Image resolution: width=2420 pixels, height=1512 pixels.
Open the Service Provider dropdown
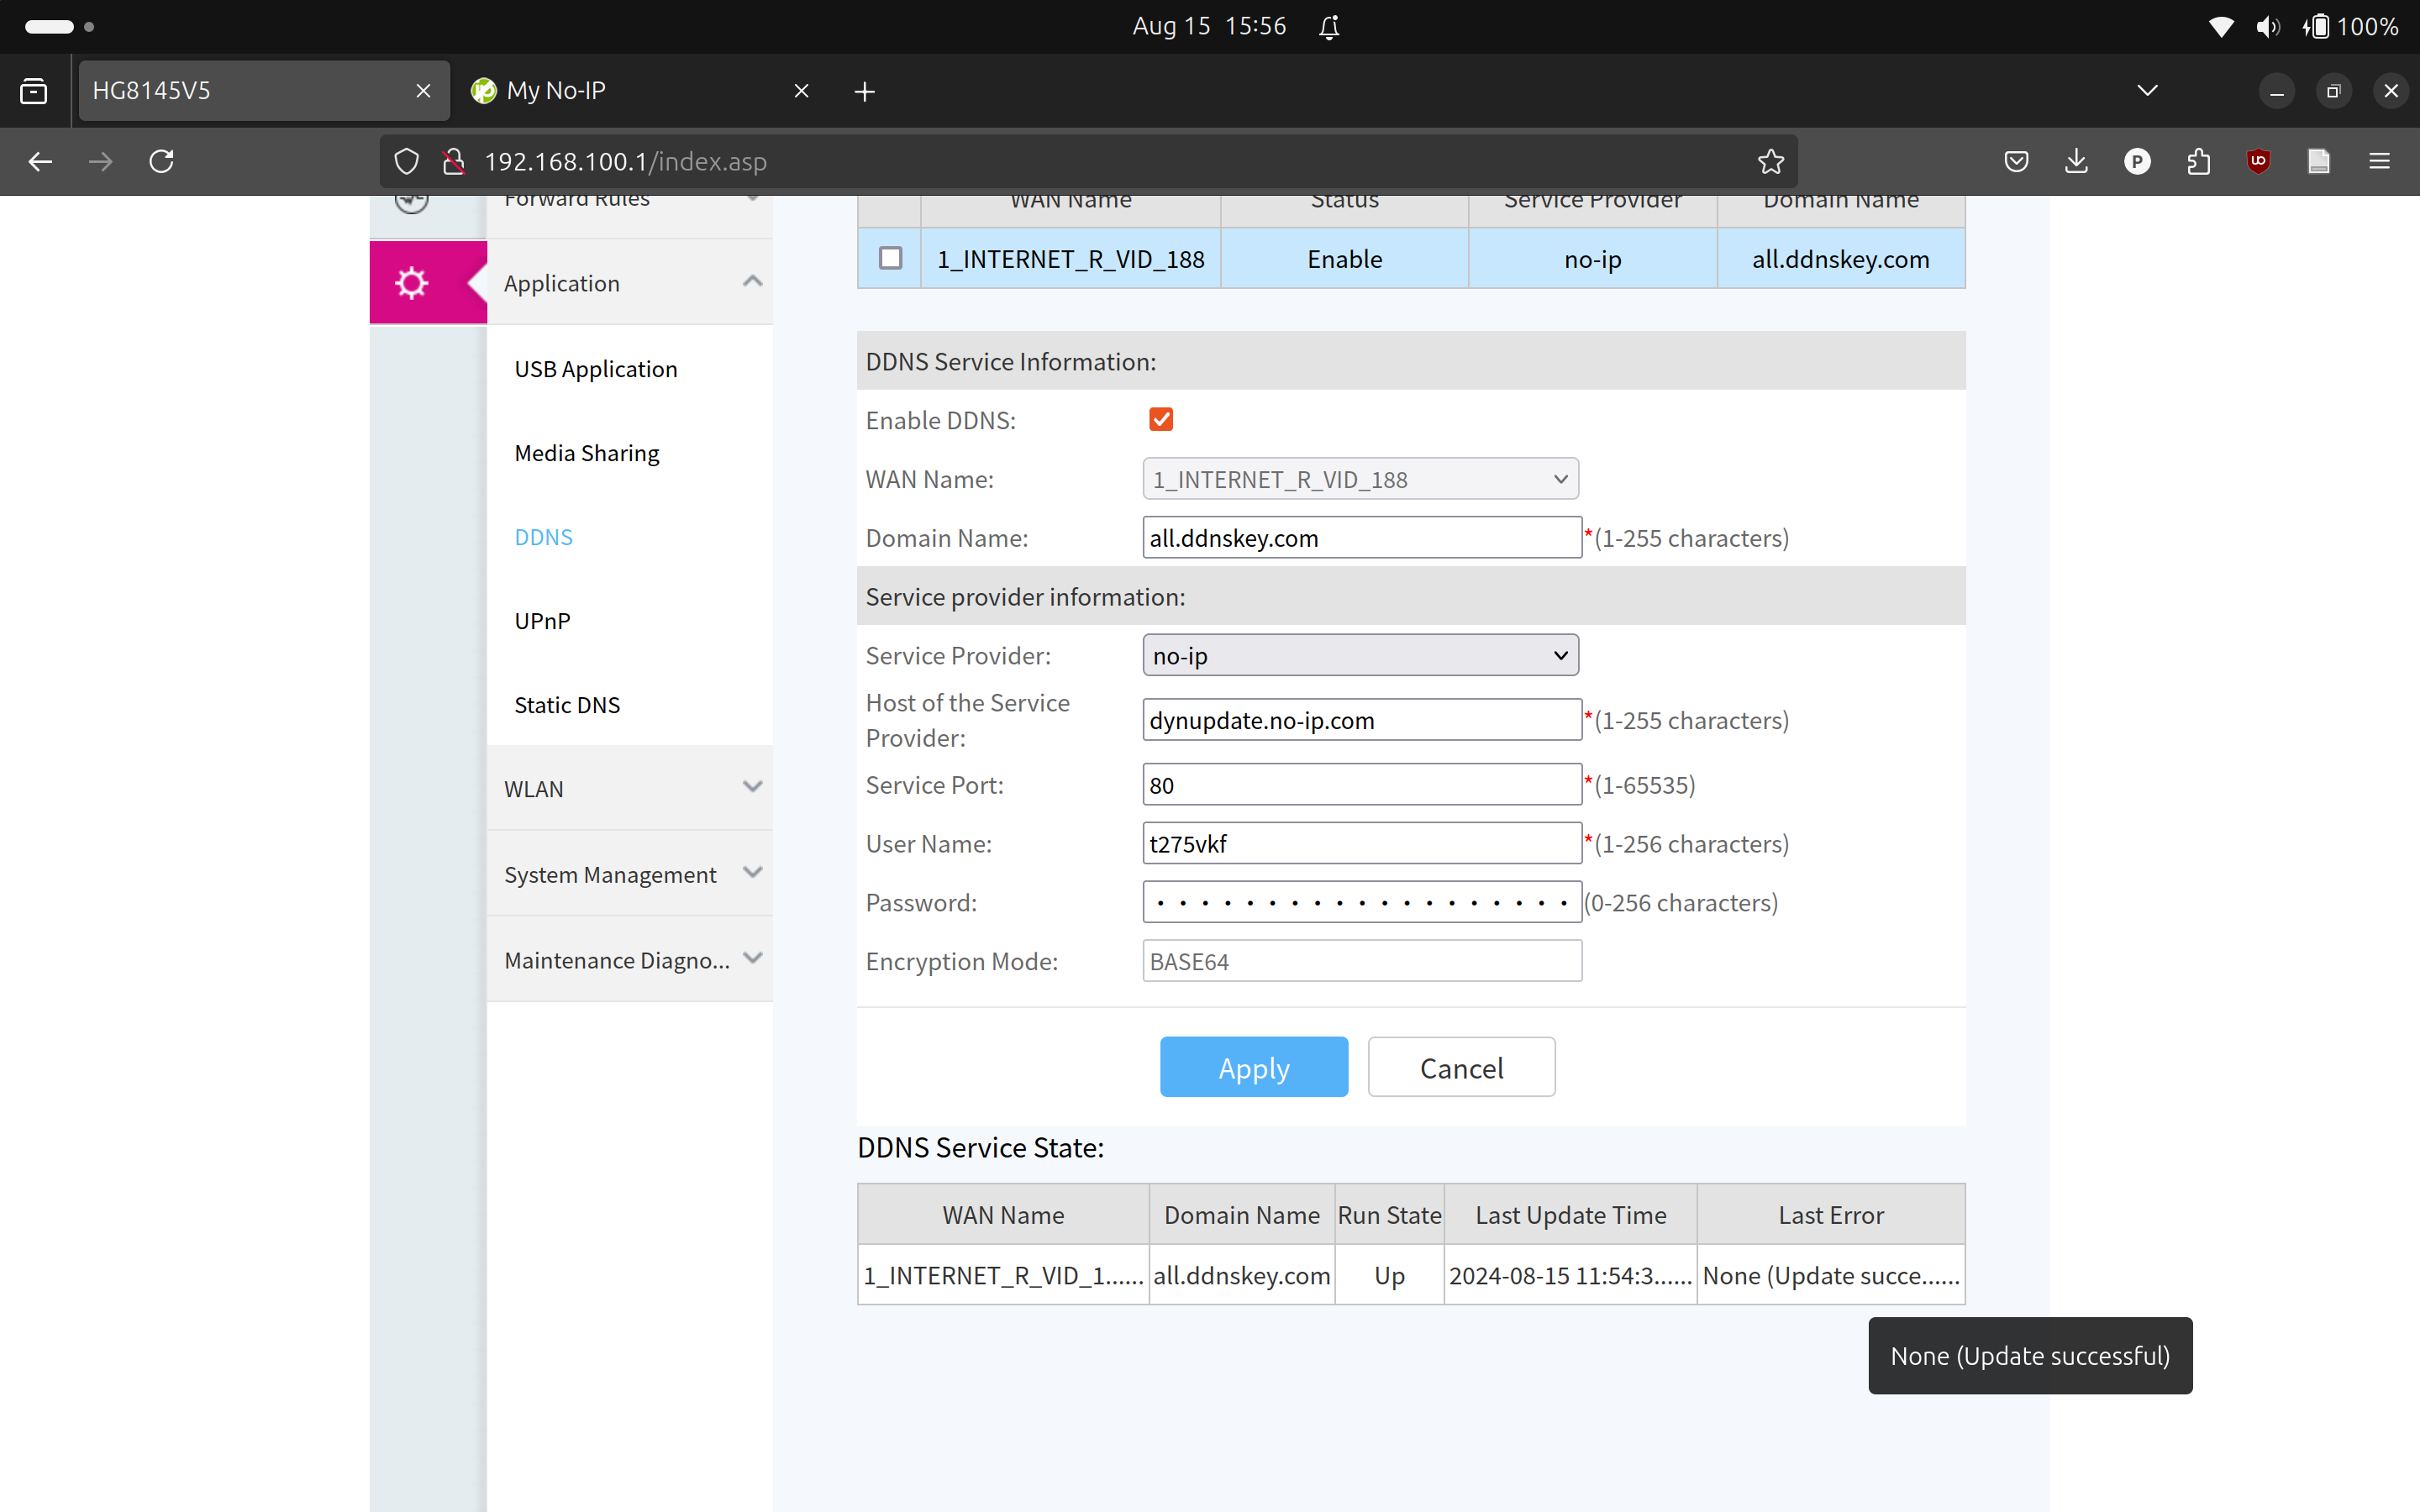[x=1359, y=655]
